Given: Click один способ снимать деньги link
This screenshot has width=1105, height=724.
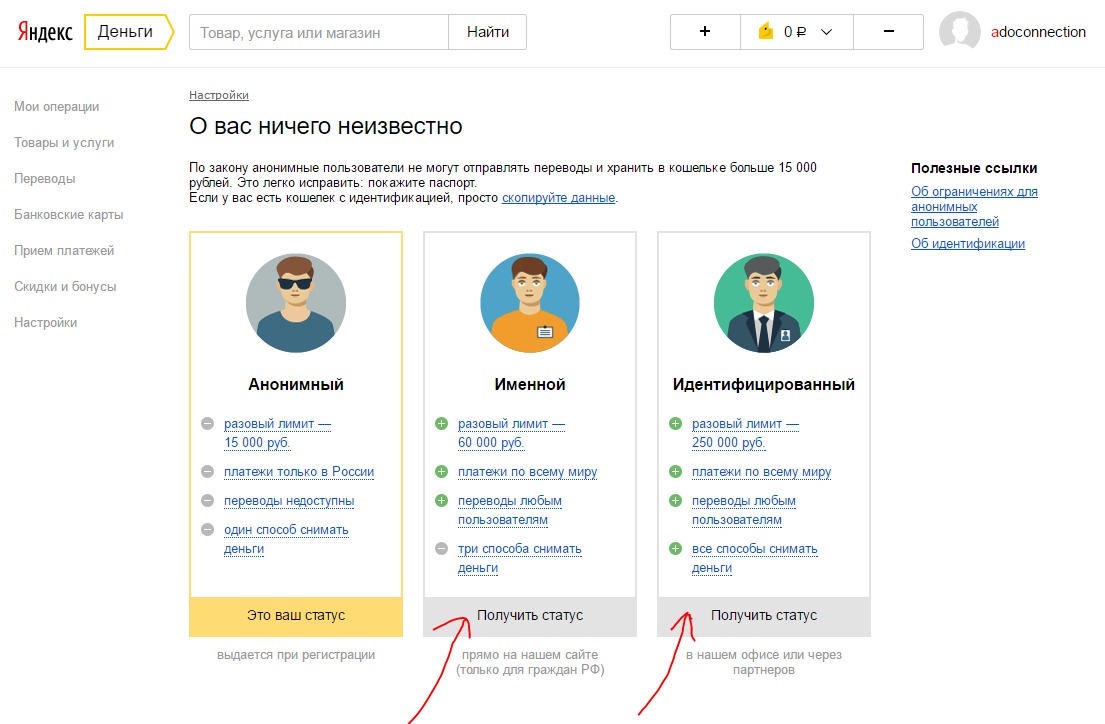Looking at the screenshot, I should [286, 539].
